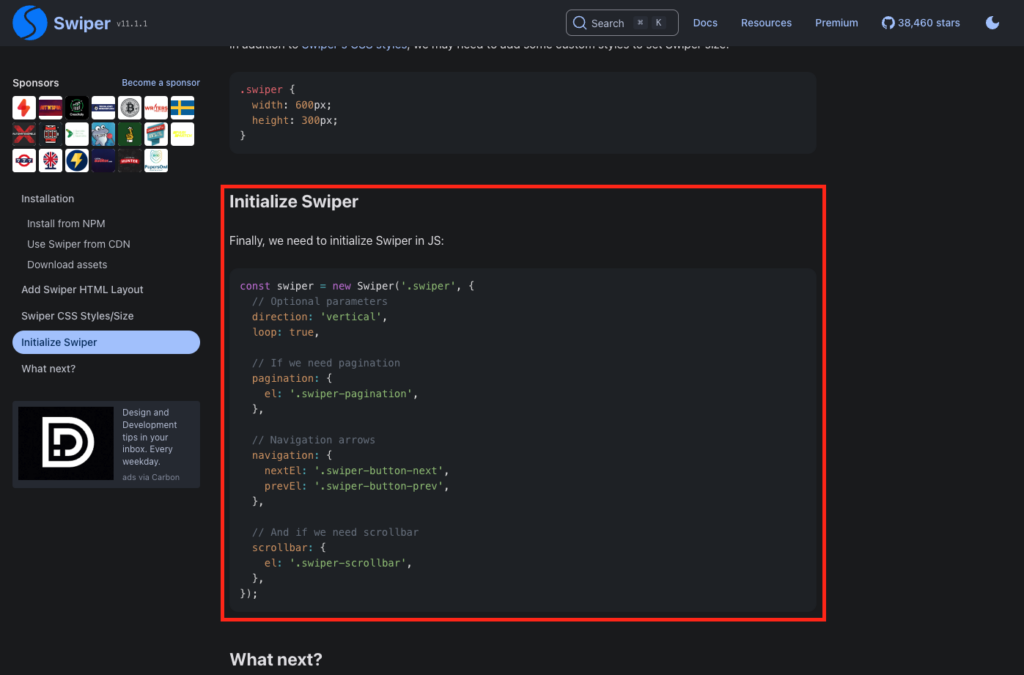This screenshot has height=675, width=1024.
Task: Click the Bitcoin coin sponsor icon
Action: click(129, 108)
